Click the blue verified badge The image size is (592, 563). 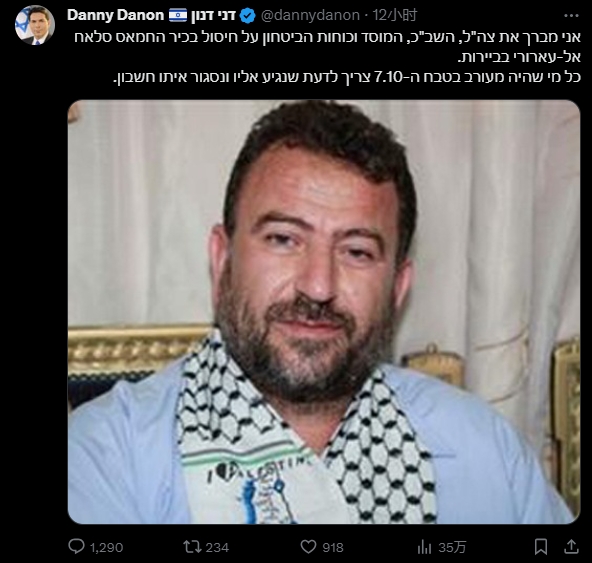248,16
